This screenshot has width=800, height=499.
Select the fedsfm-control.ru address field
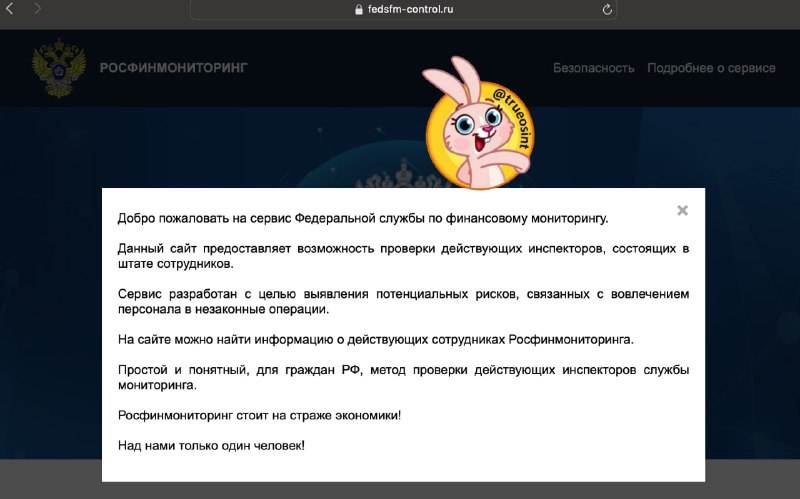(x=403, y=9)
